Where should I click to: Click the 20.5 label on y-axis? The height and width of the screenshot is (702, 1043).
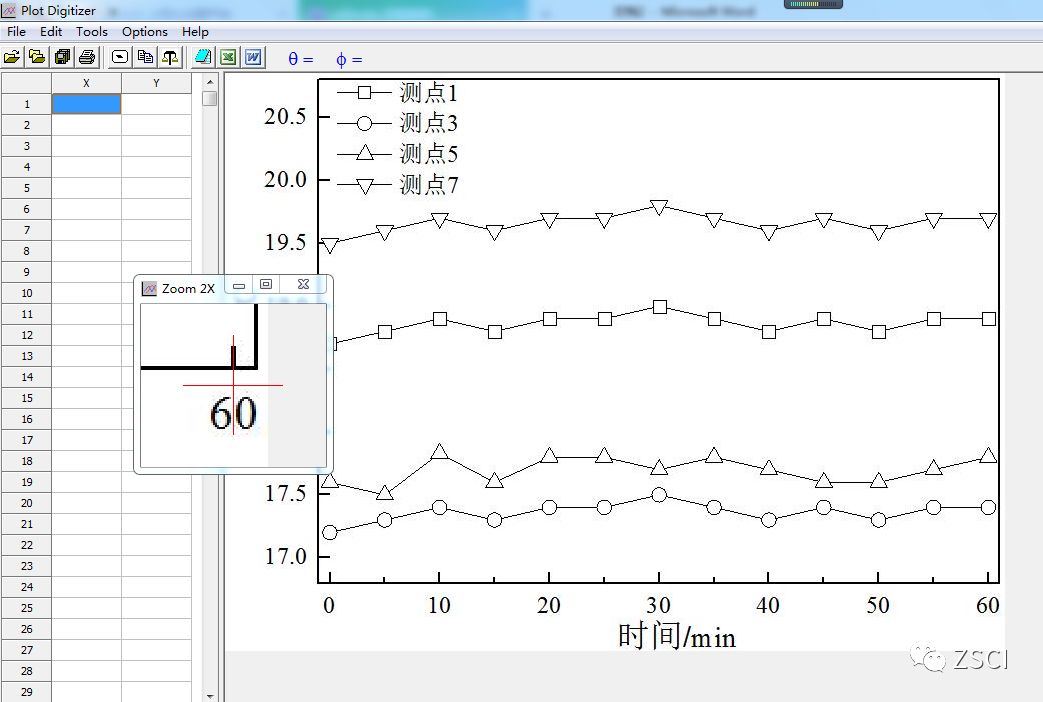285,116
